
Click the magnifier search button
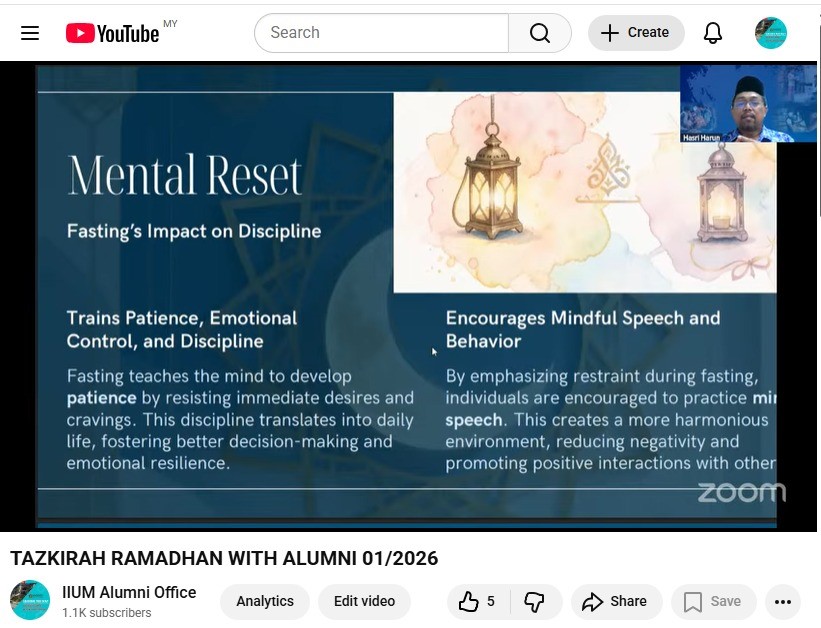point(540,33)
